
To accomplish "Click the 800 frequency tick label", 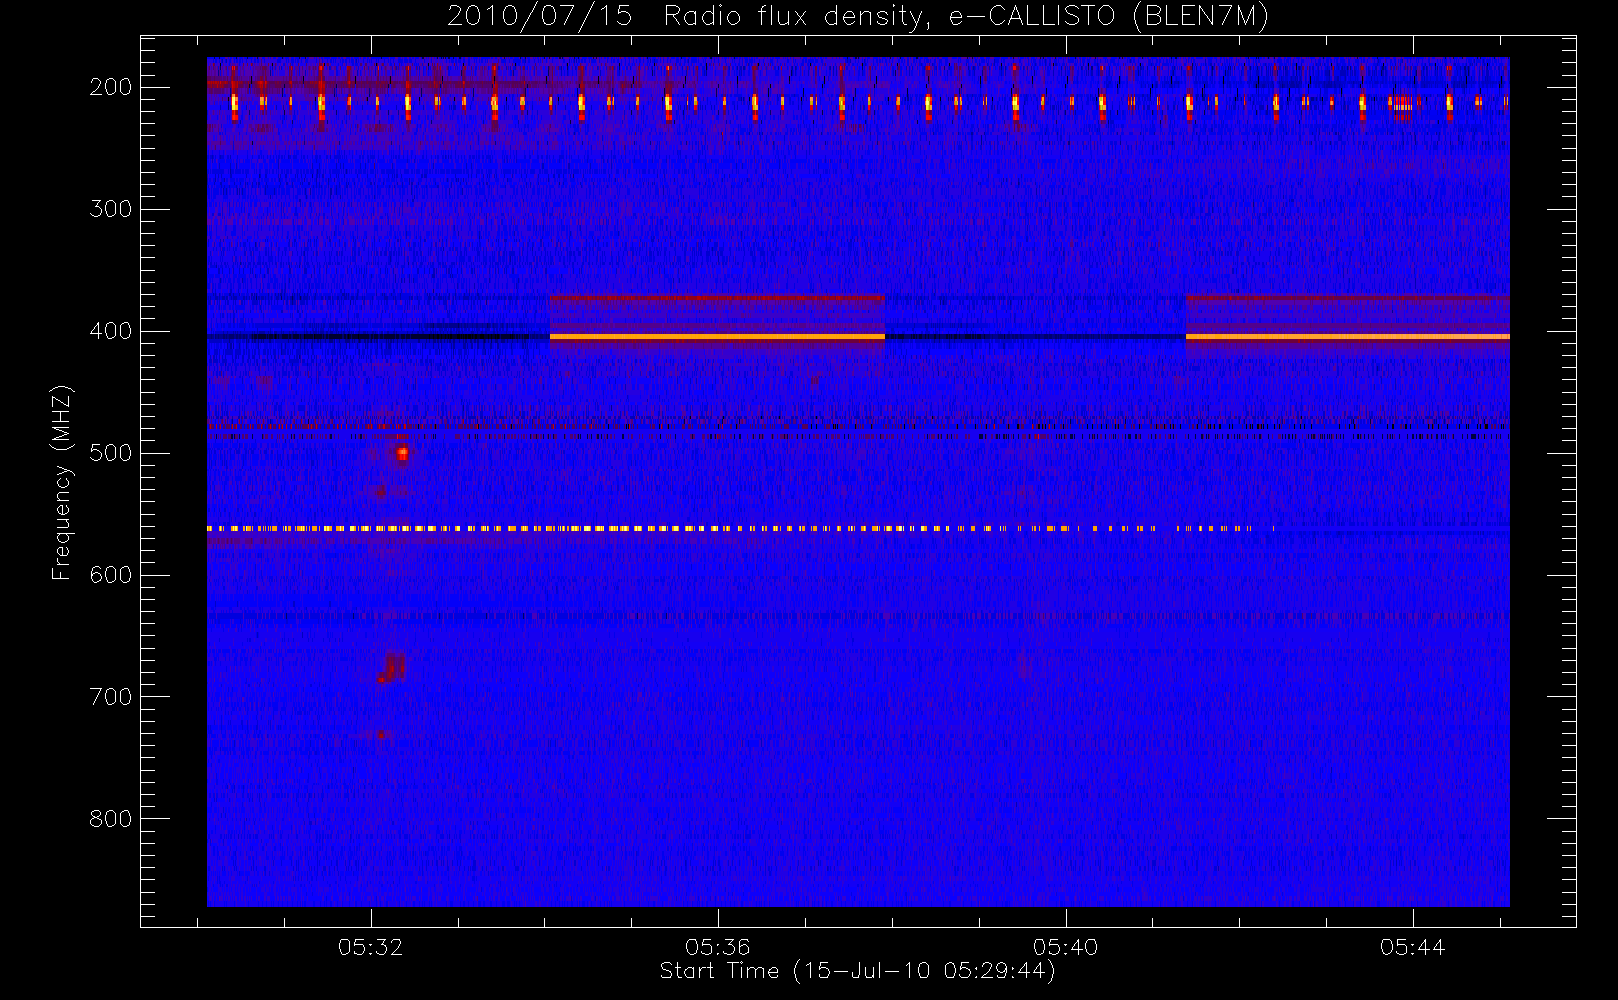I will coord(111,819).
